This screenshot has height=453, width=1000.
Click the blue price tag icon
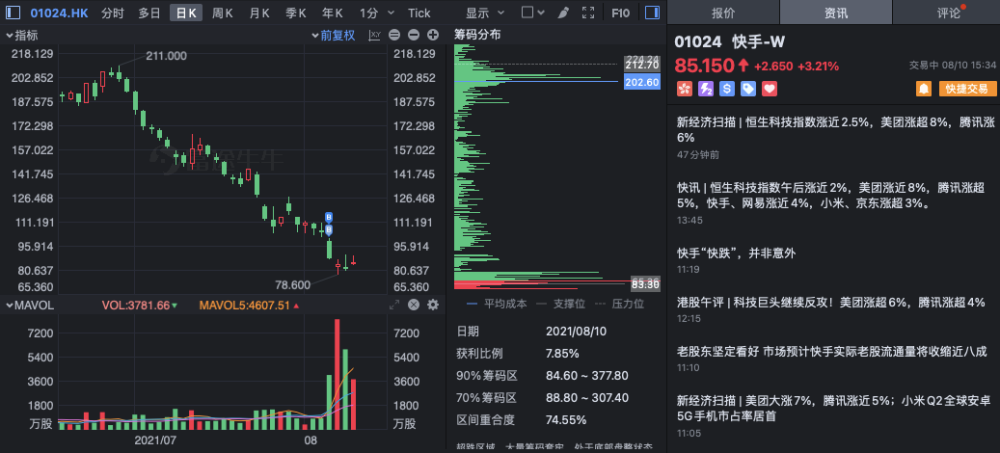pos(748,89)
